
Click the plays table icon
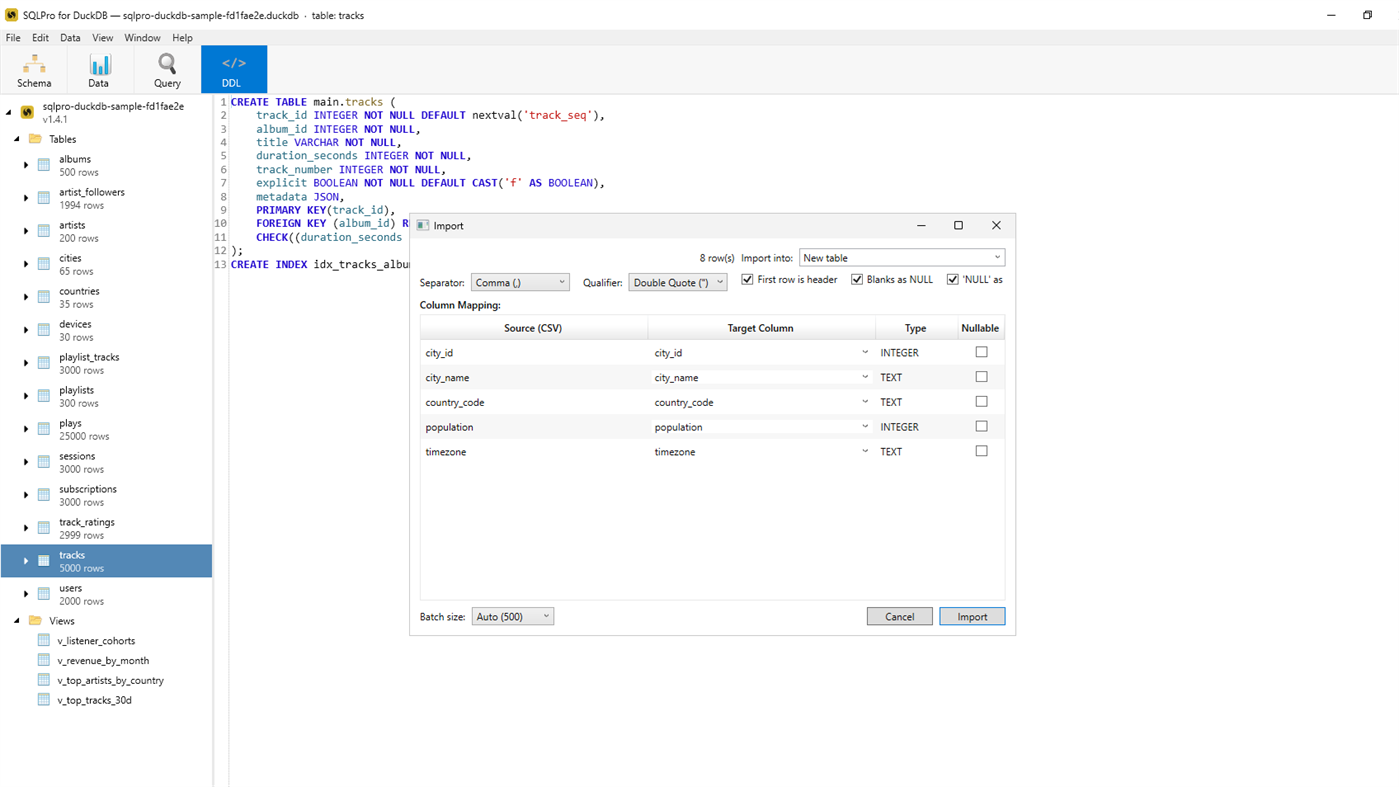coord(44,429)
